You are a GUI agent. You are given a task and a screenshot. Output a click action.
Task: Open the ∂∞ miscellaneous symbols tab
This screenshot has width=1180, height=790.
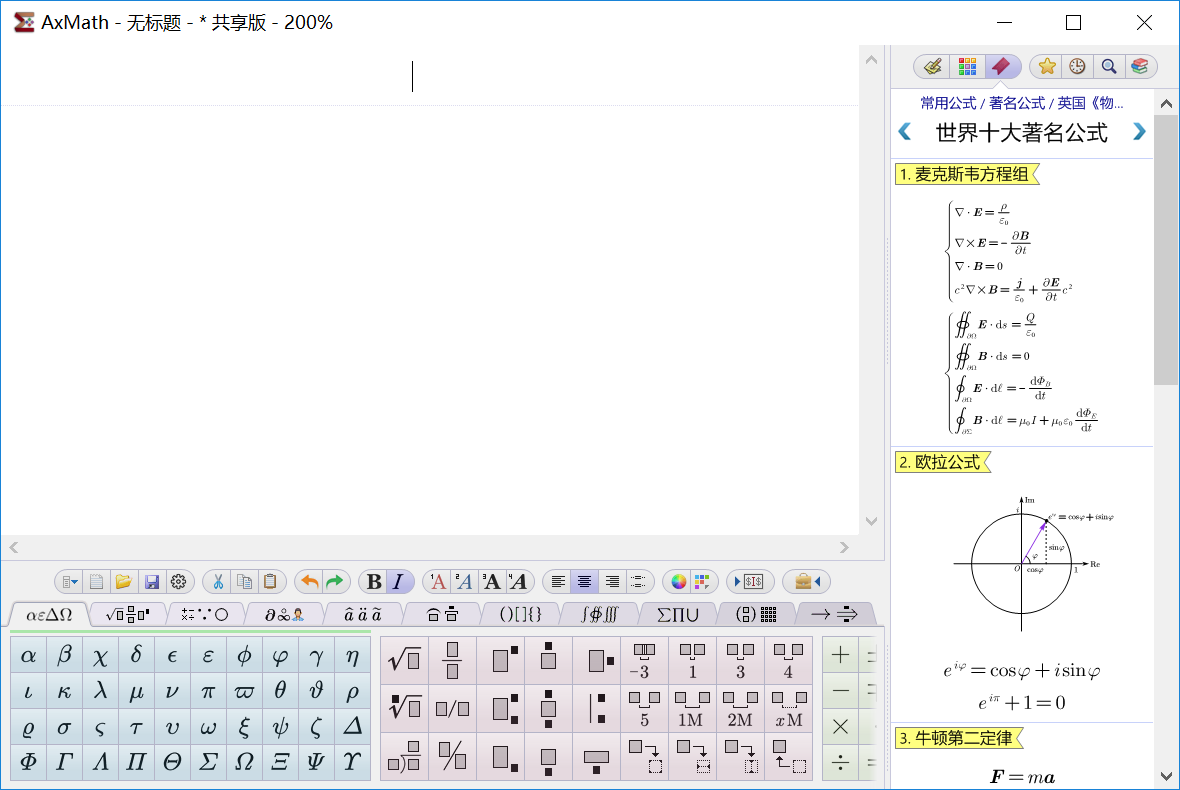click(x=284, y=615)
